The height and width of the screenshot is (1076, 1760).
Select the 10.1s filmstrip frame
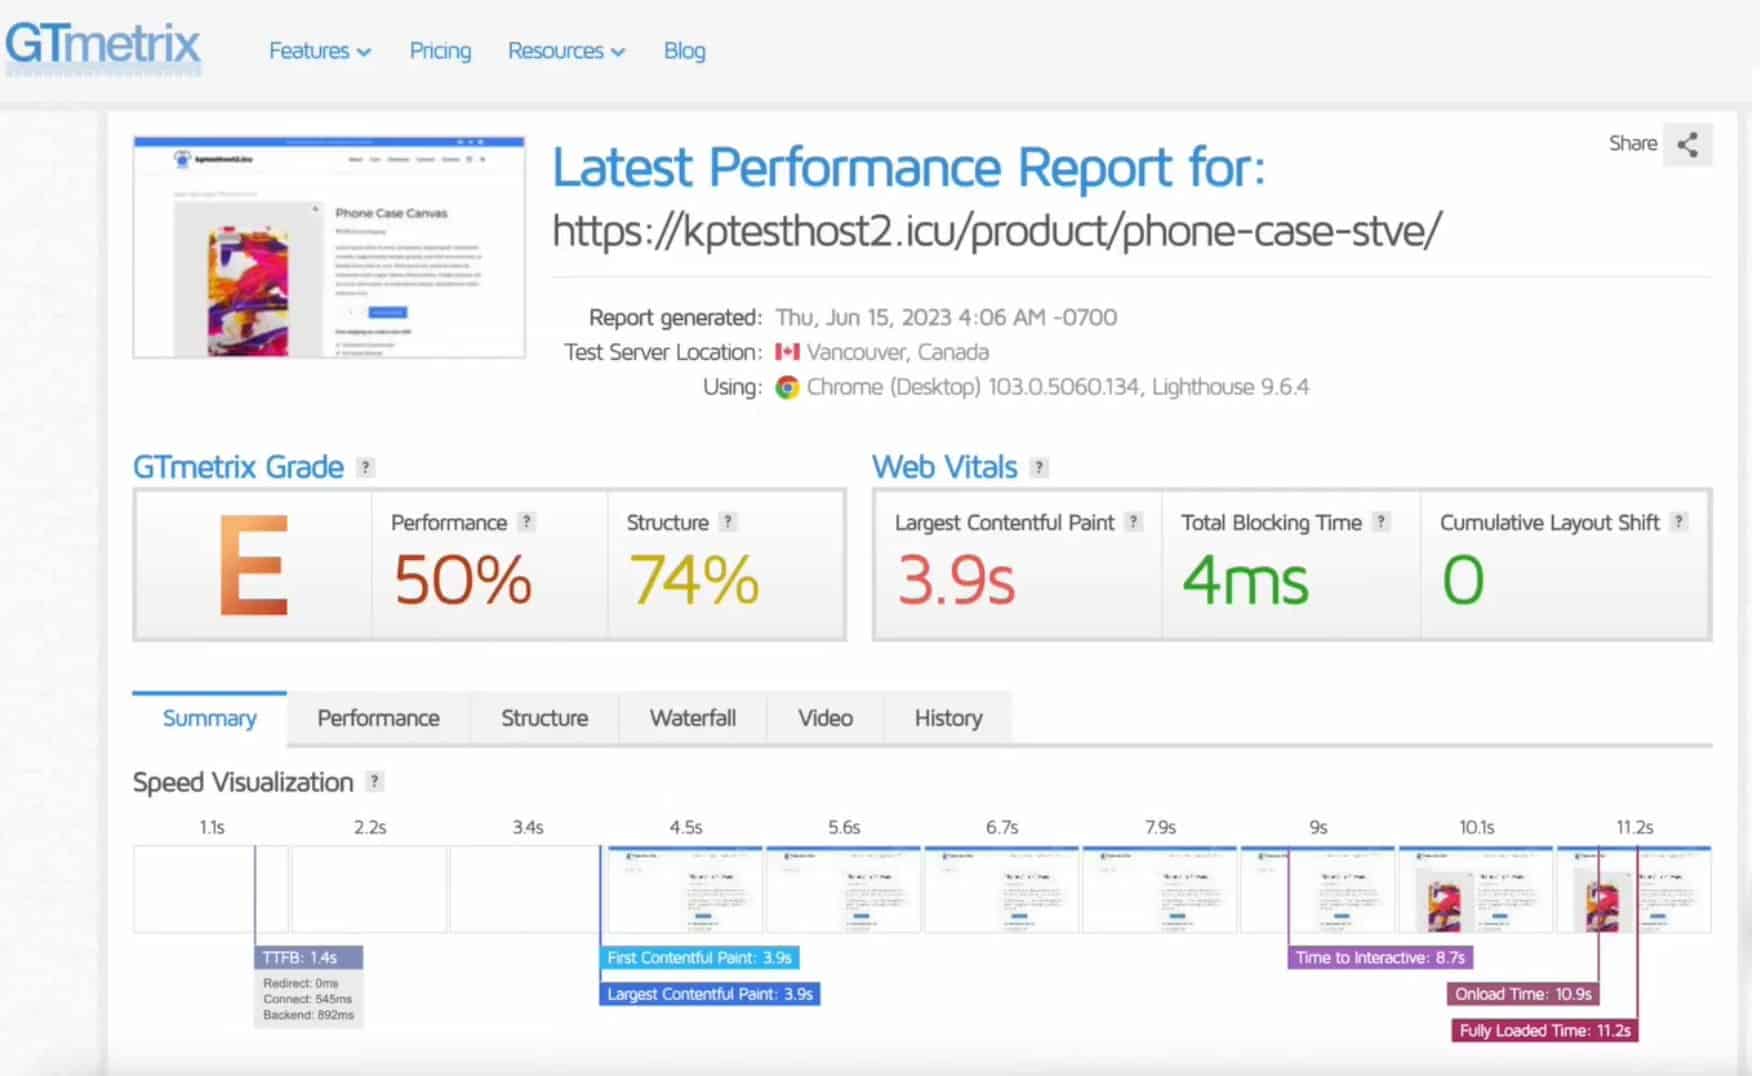[x=1475, y=889]
